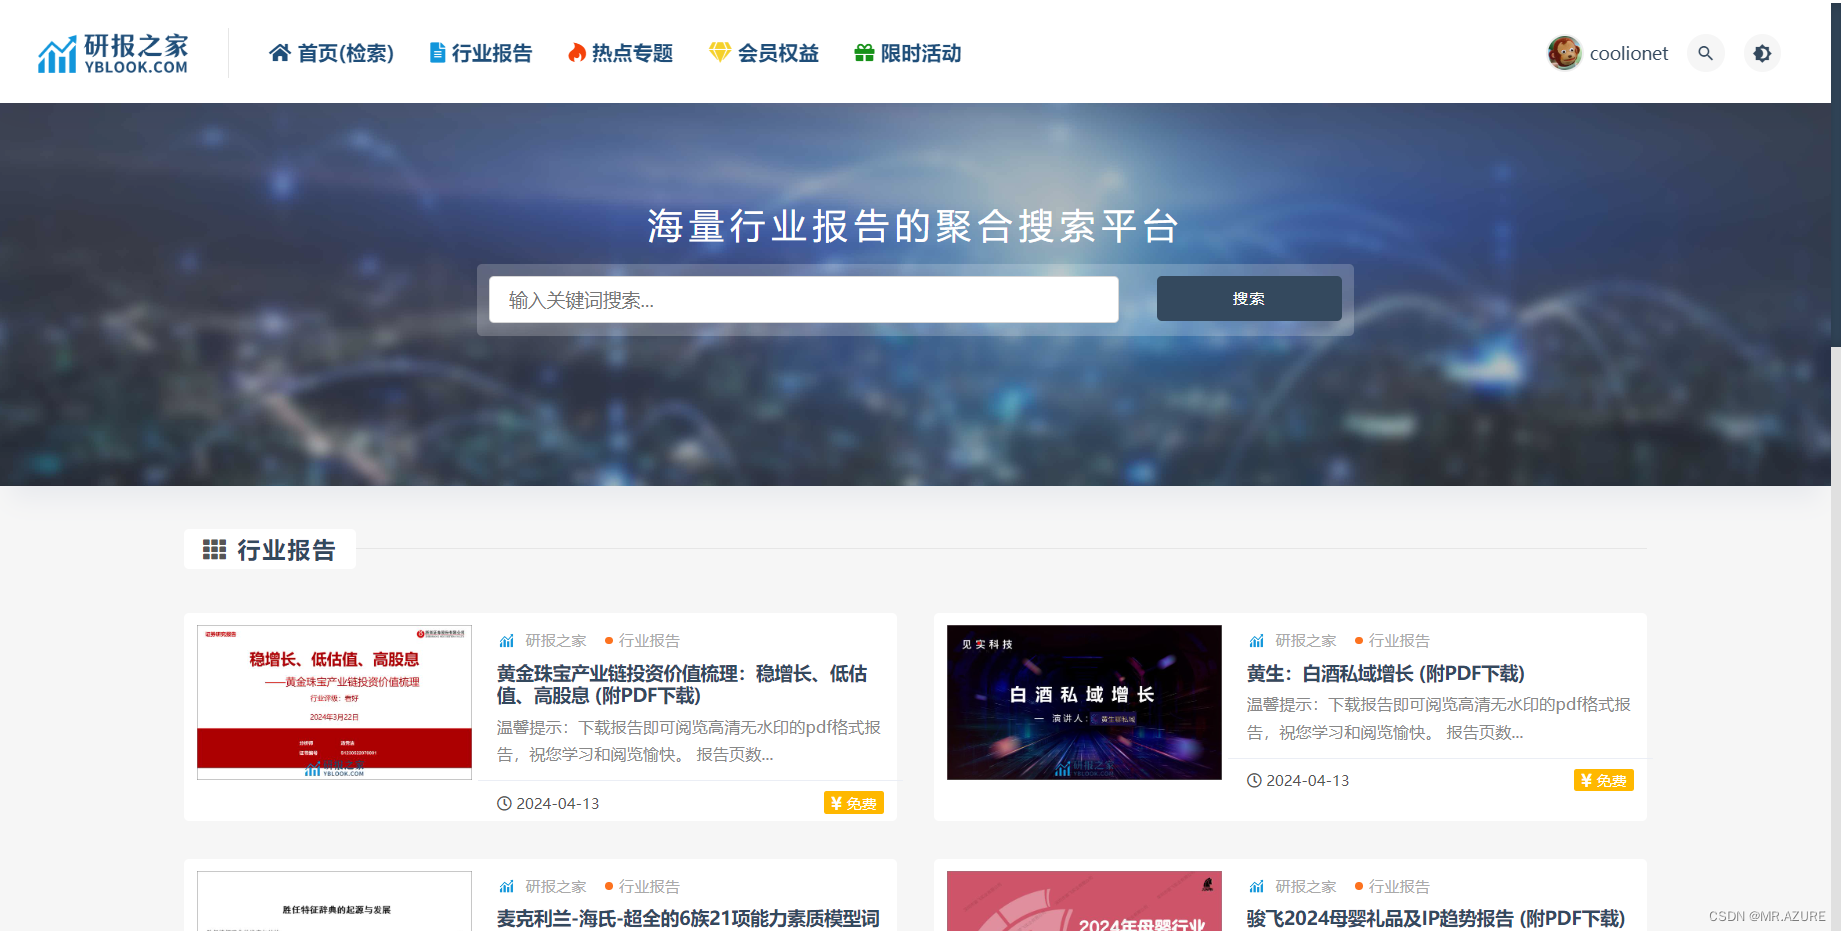This screenshot has width=1841, height=931.
Task: Click the 免费 badge on 黄金珠宝 card
Action: 854,803
